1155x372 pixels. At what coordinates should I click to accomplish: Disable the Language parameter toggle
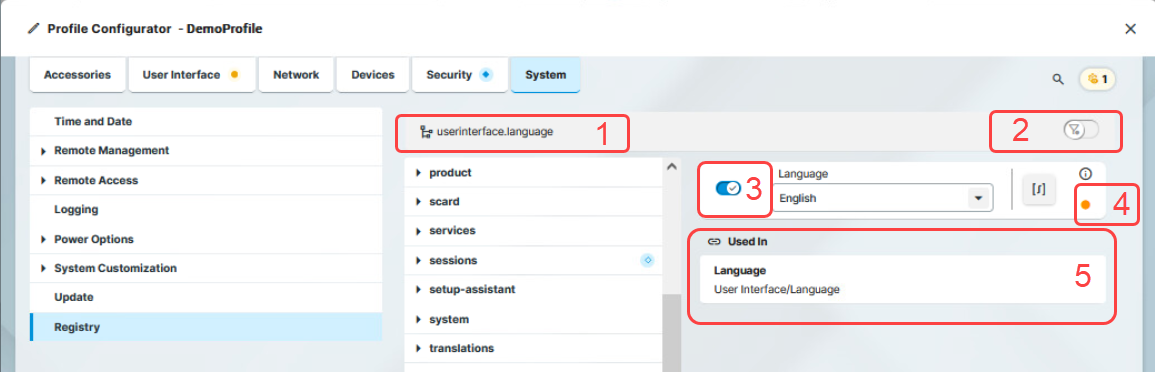click(728, 189)
